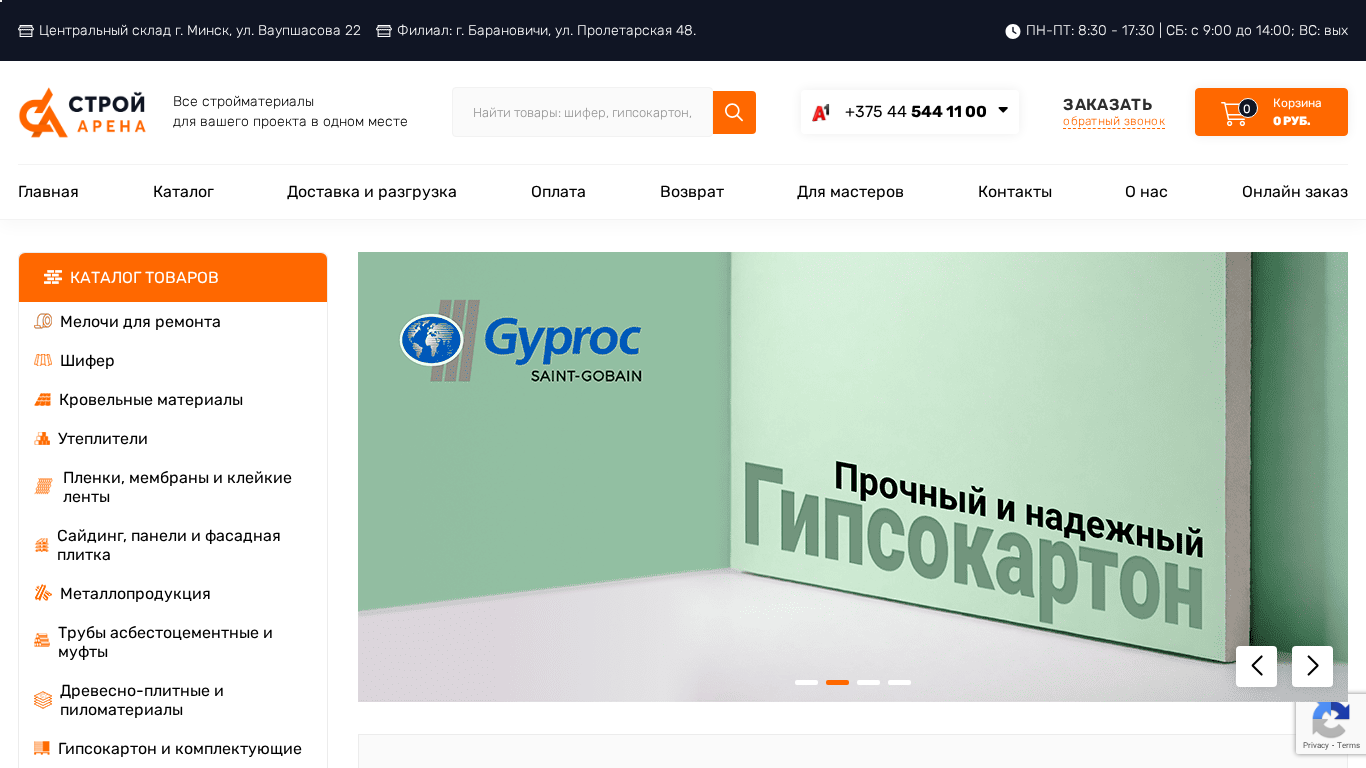The image size is (1366, 768).
Task: Click the Утеплители category icon
Action: [42, 438]
